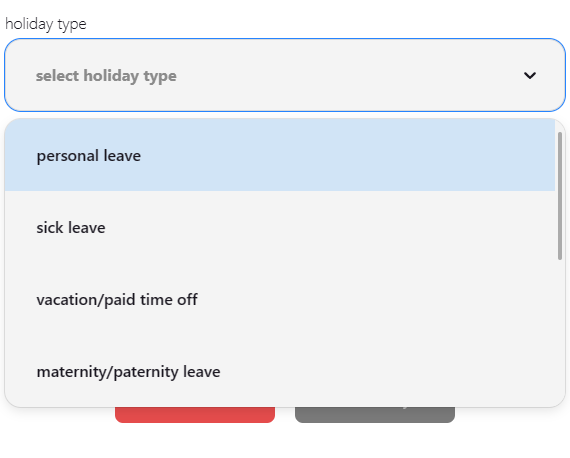Focus the blue-outlined holiday type select box
Screen dimensions: 570x458
tap(285, 75)
